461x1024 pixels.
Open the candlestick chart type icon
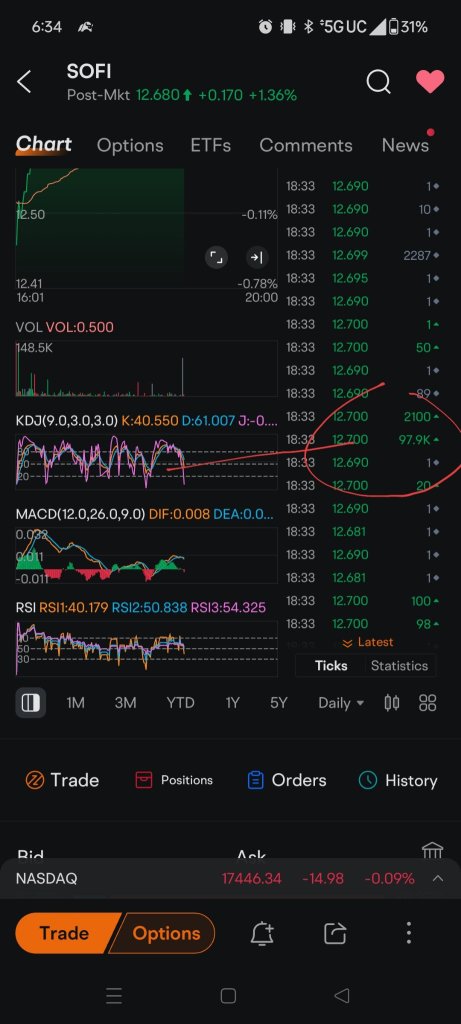coord(392,703)
